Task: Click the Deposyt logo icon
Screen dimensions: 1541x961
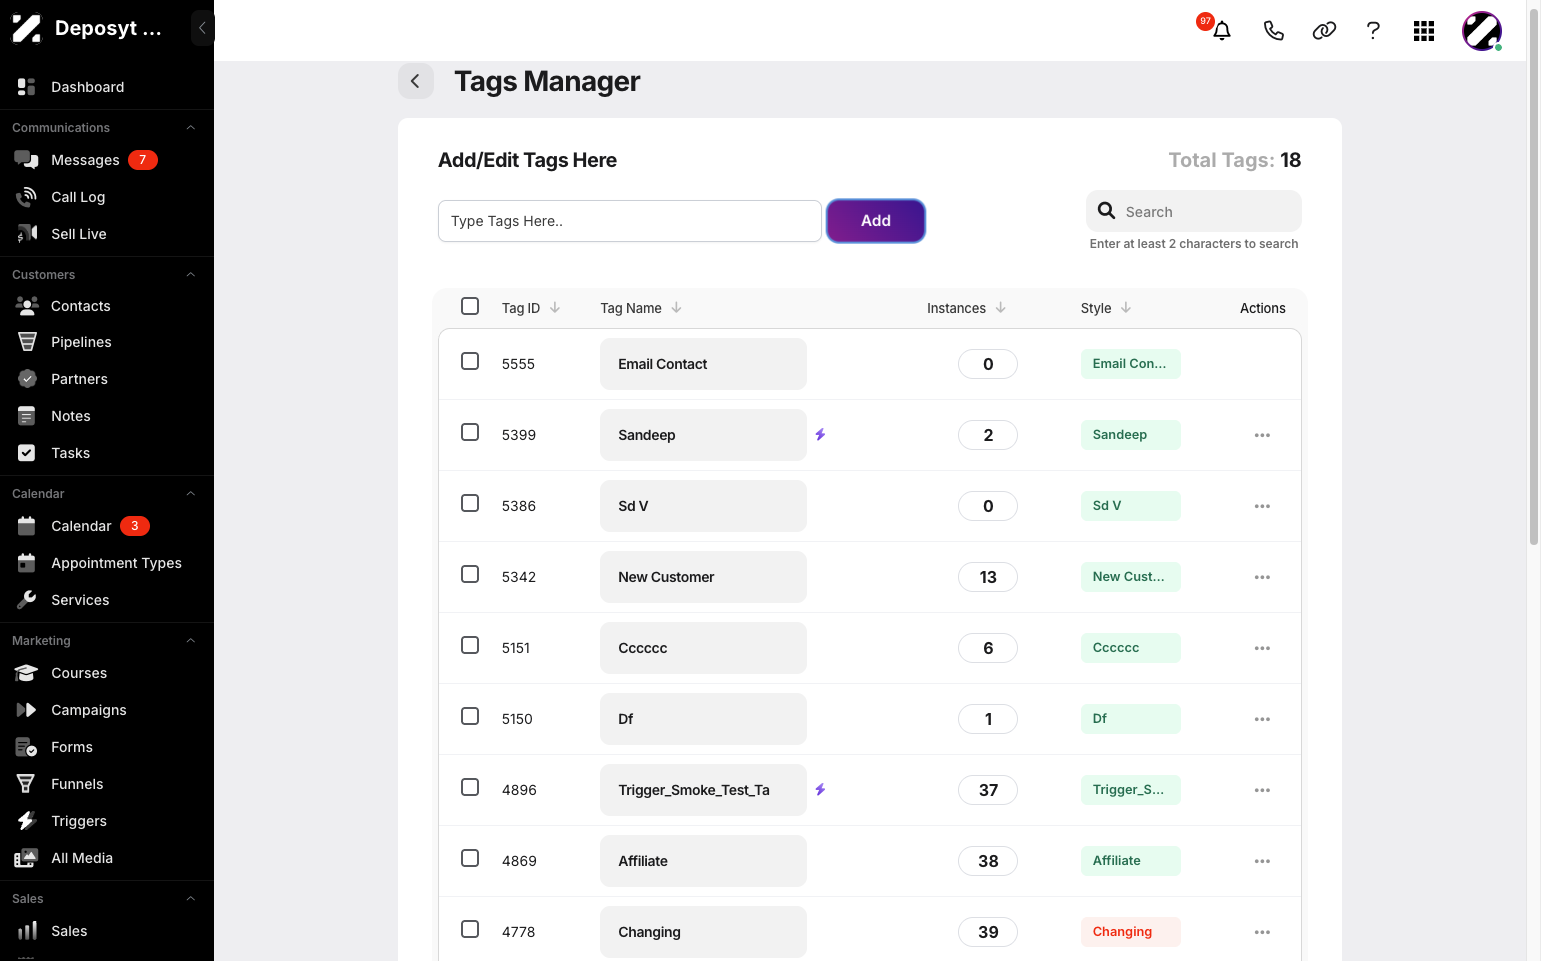Action: coord(26,28)
